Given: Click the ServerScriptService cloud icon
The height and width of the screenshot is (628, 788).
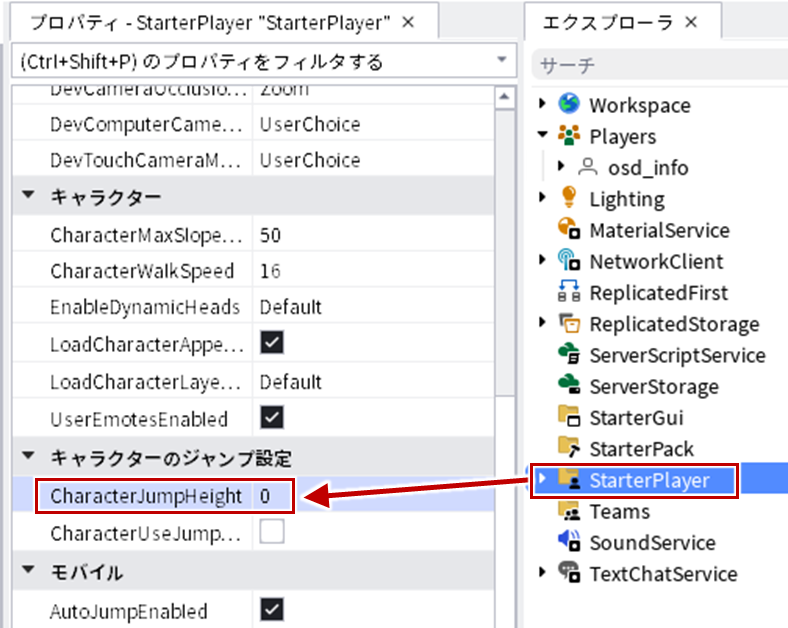Looking at the screenshot, I should coord(569,354).
